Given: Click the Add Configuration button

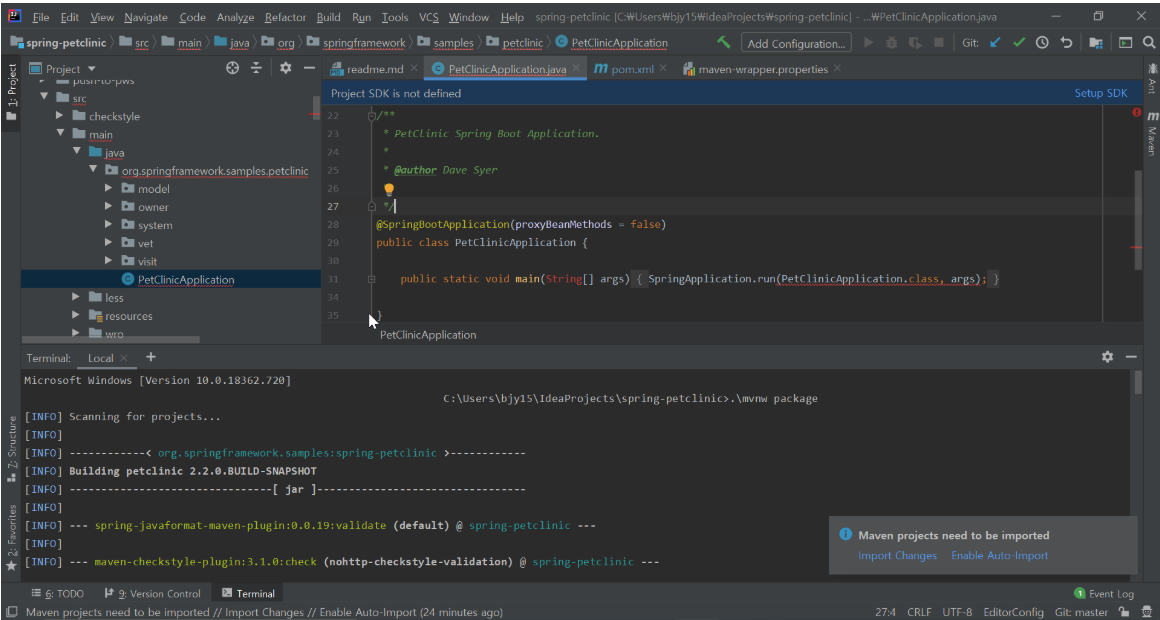Looking at the screenshot, I should coord(796,43).
